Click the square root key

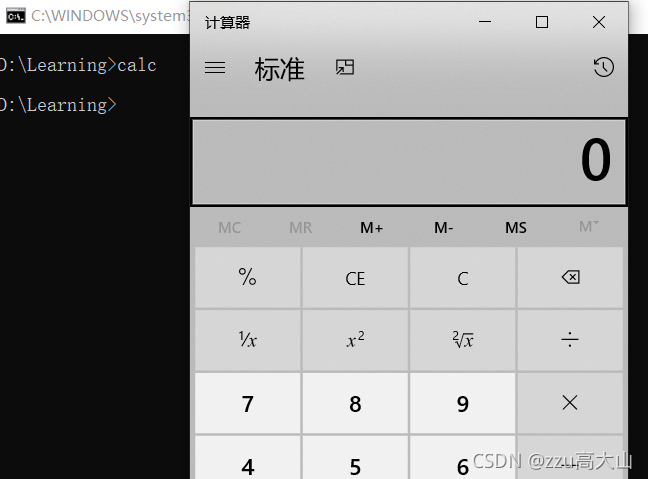coord(462,340)
